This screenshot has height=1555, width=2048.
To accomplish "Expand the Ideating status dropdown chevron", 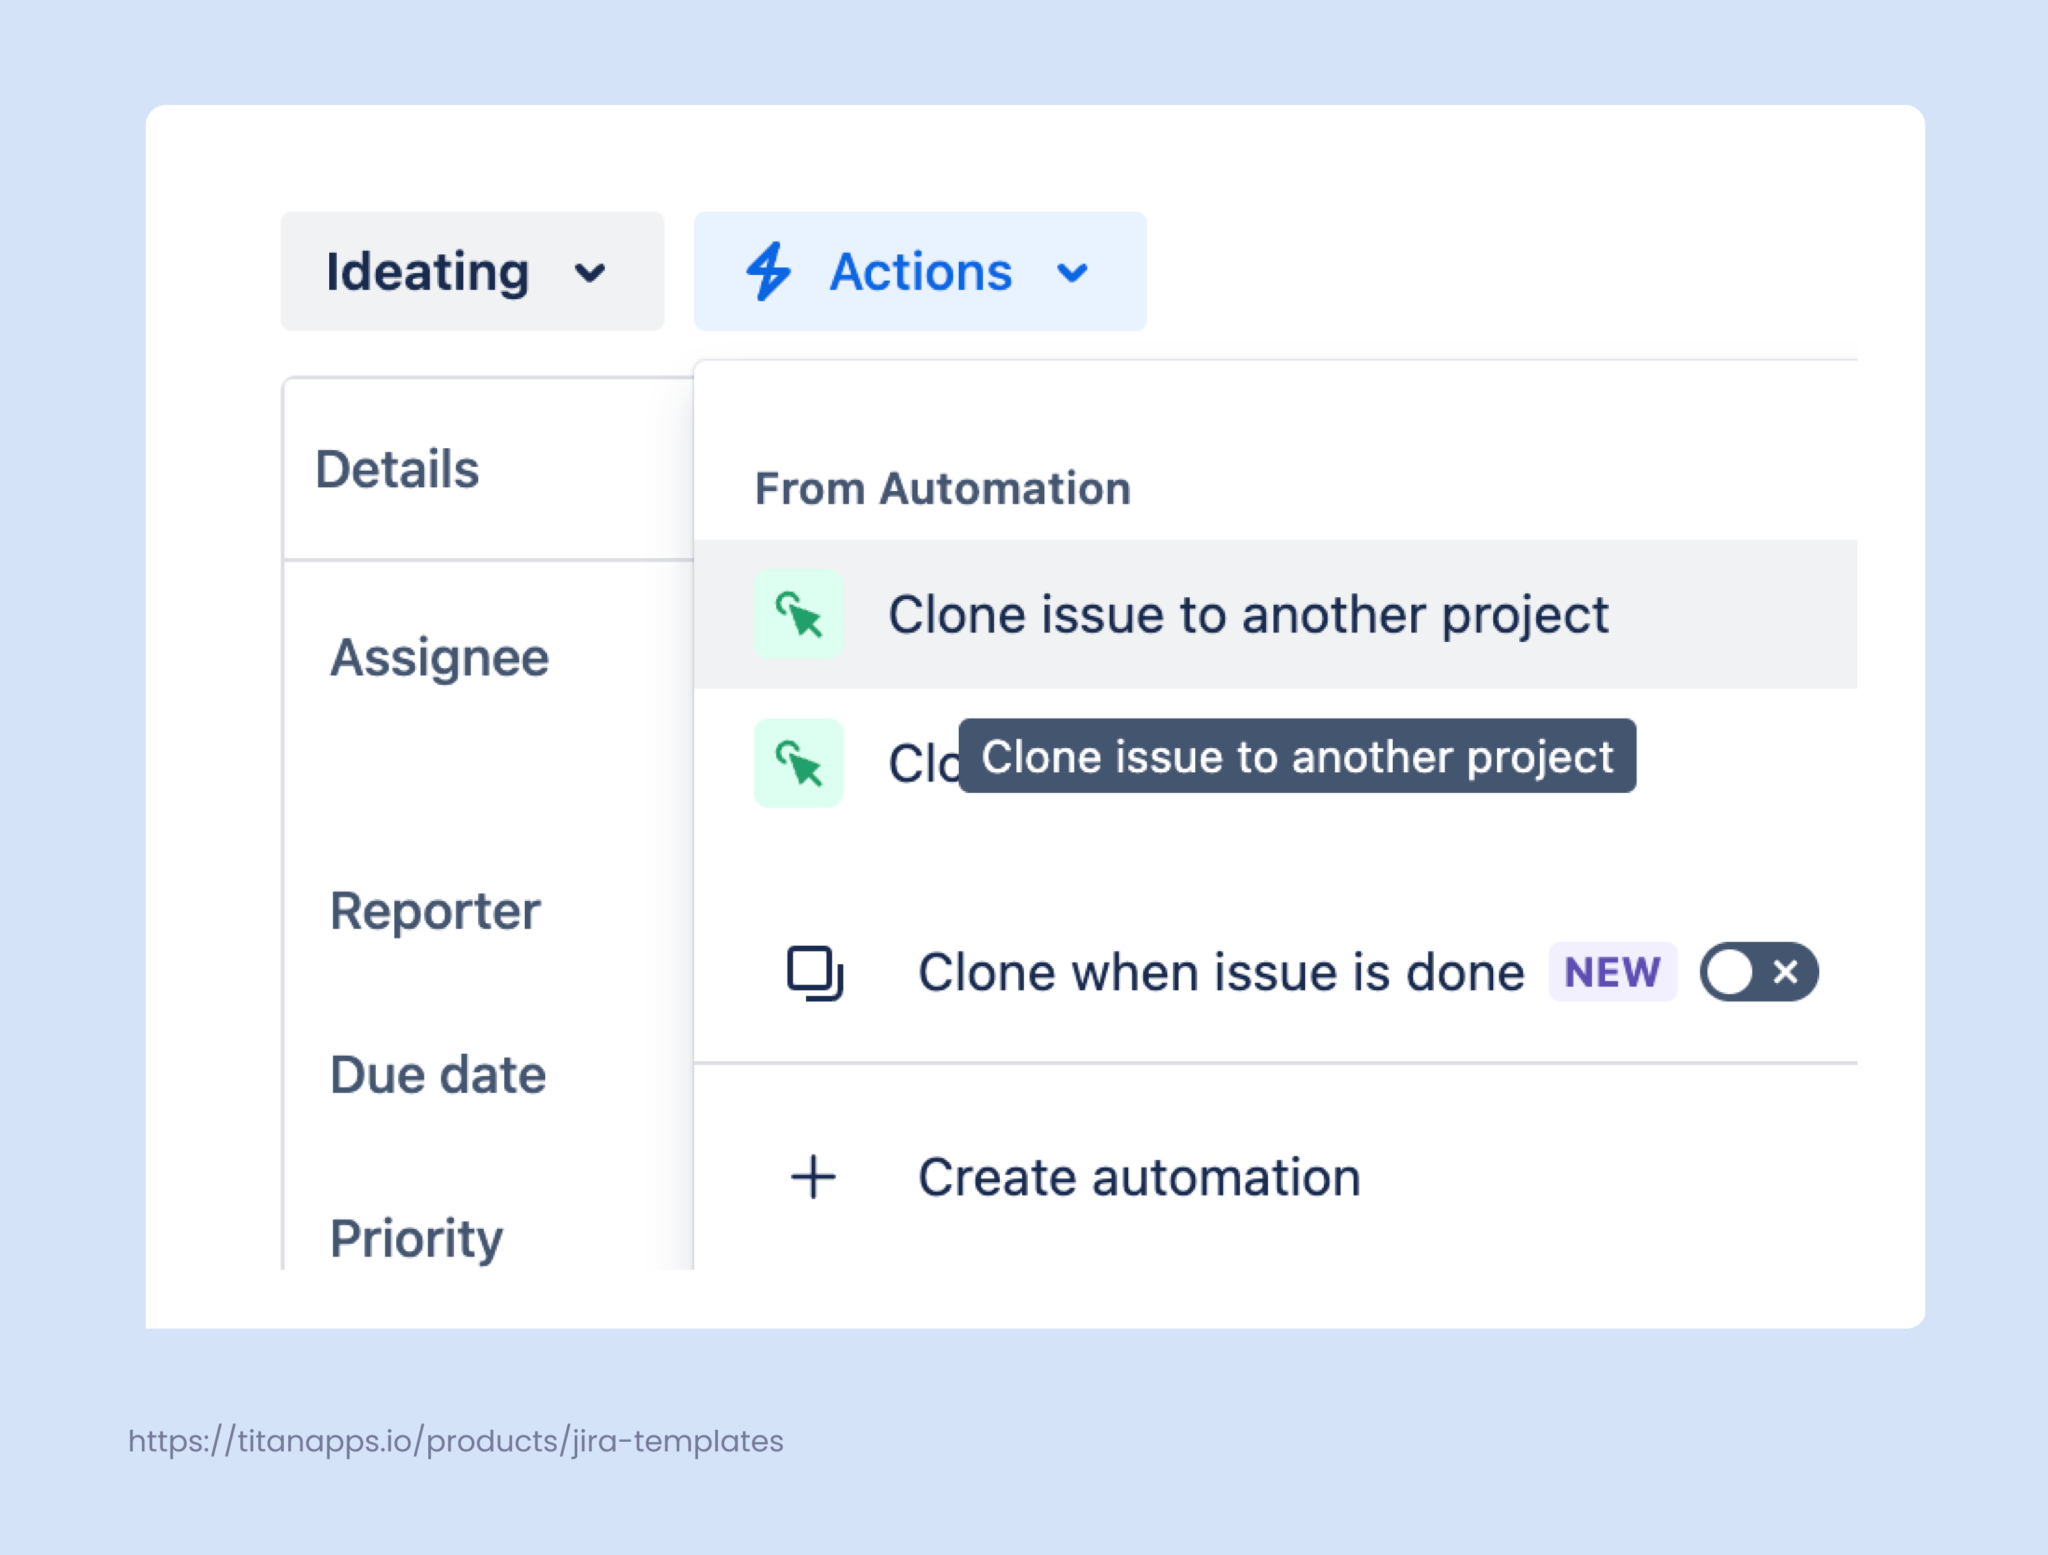I will (592, 272).
